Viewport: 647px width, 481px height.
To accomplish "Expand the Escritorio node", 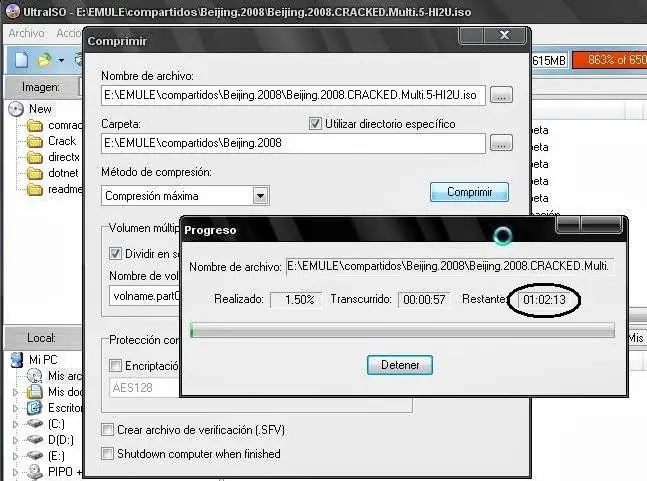I will click(16, 408).
